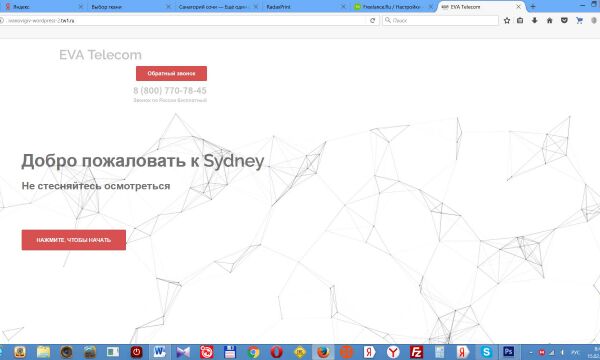The image size is (600, 360).
Task: Show bookmarks list icon in toolbar
Action: click(x=520, y=21)
